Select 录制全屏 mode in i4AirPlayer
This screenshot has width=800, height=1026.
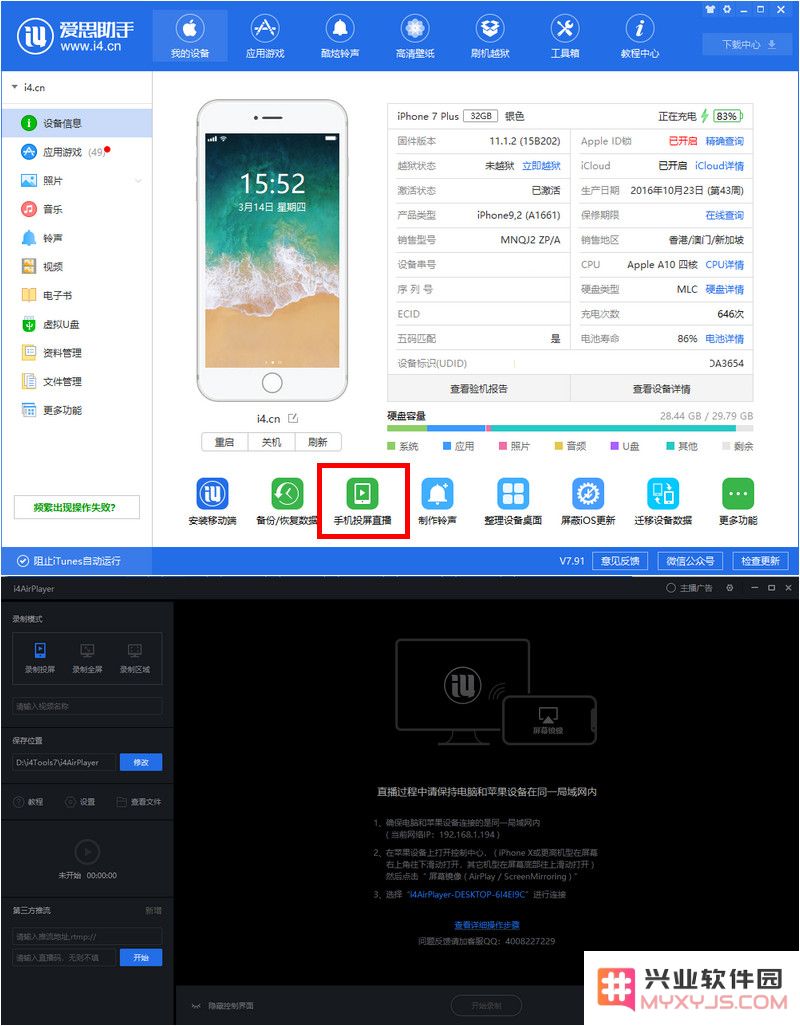coord(87,658)
